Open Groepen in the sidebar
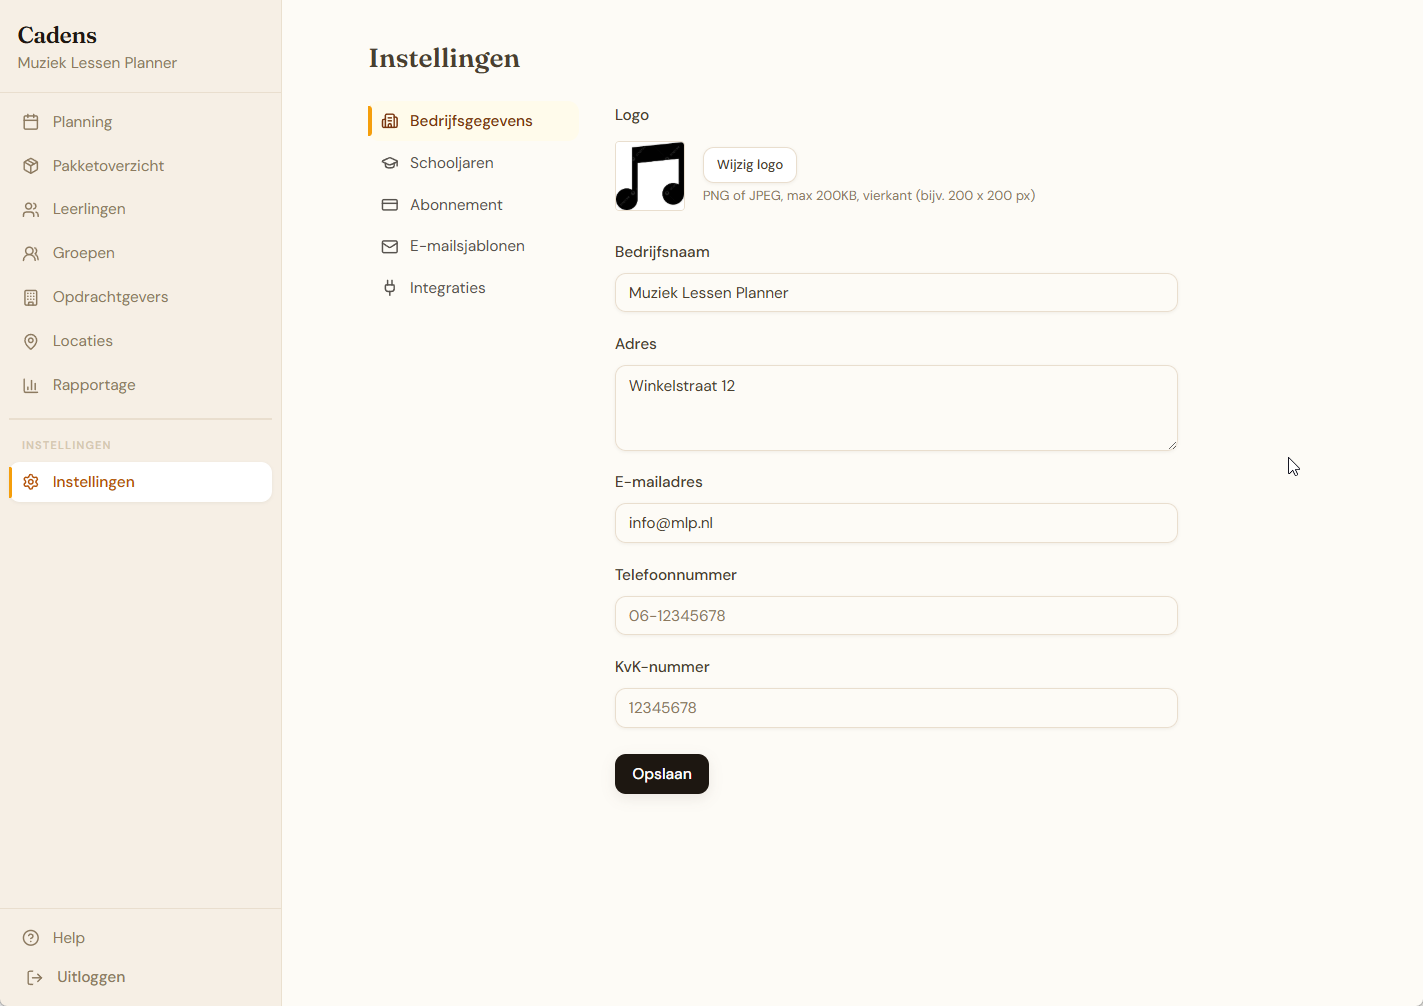Image resolution: width=1423 pixels, height=1006 pixels. click(x=84, y=253)
